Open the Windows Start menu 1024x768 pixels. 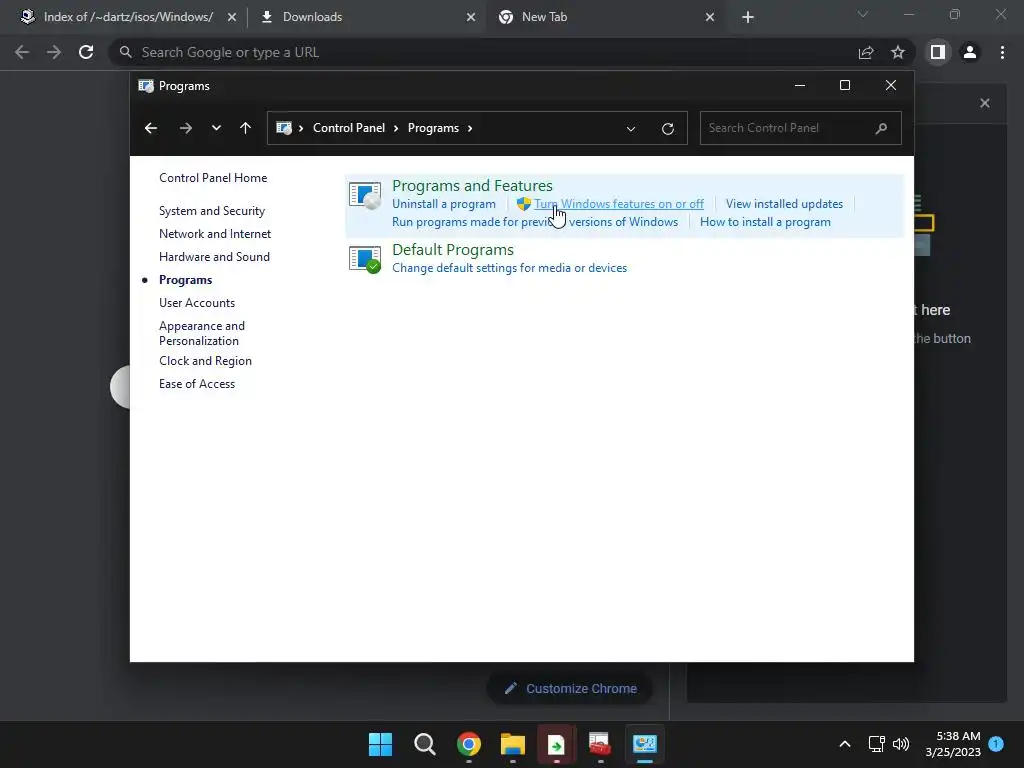click(x=380, y=744)
